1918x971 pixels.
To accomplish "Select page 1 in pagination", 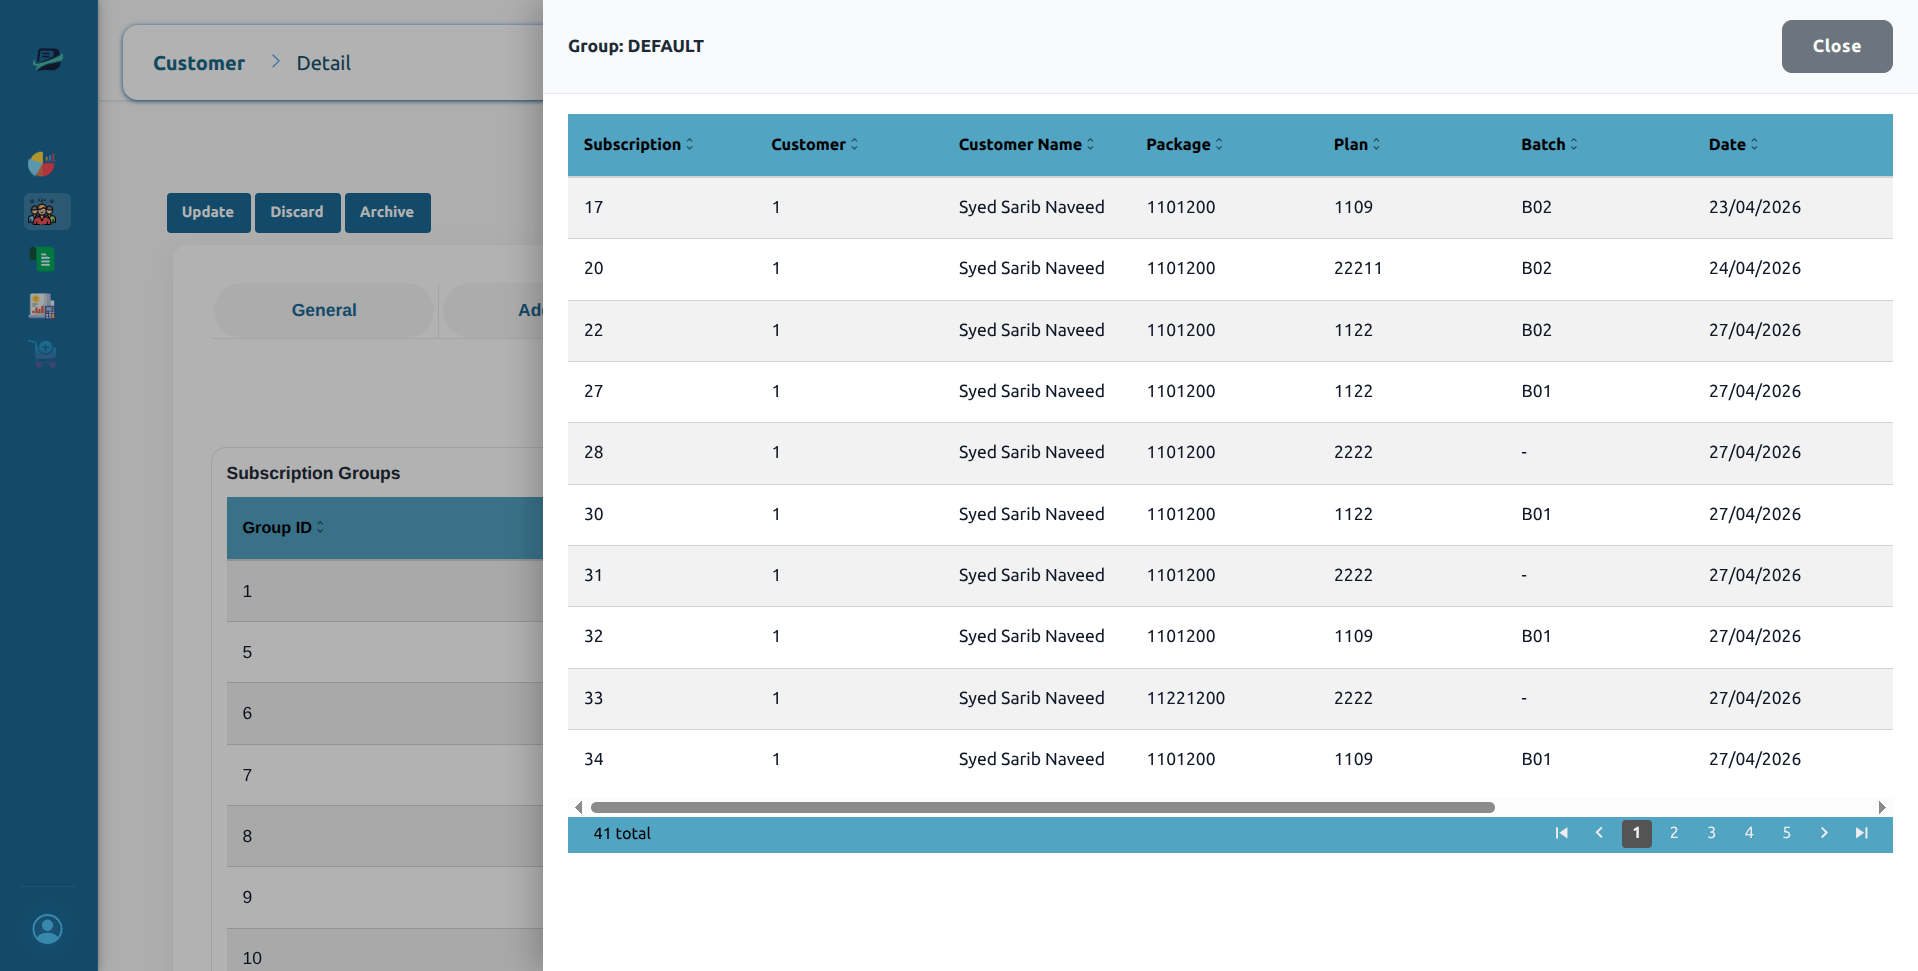I will pyautogui.click(x=1636, y=833).
